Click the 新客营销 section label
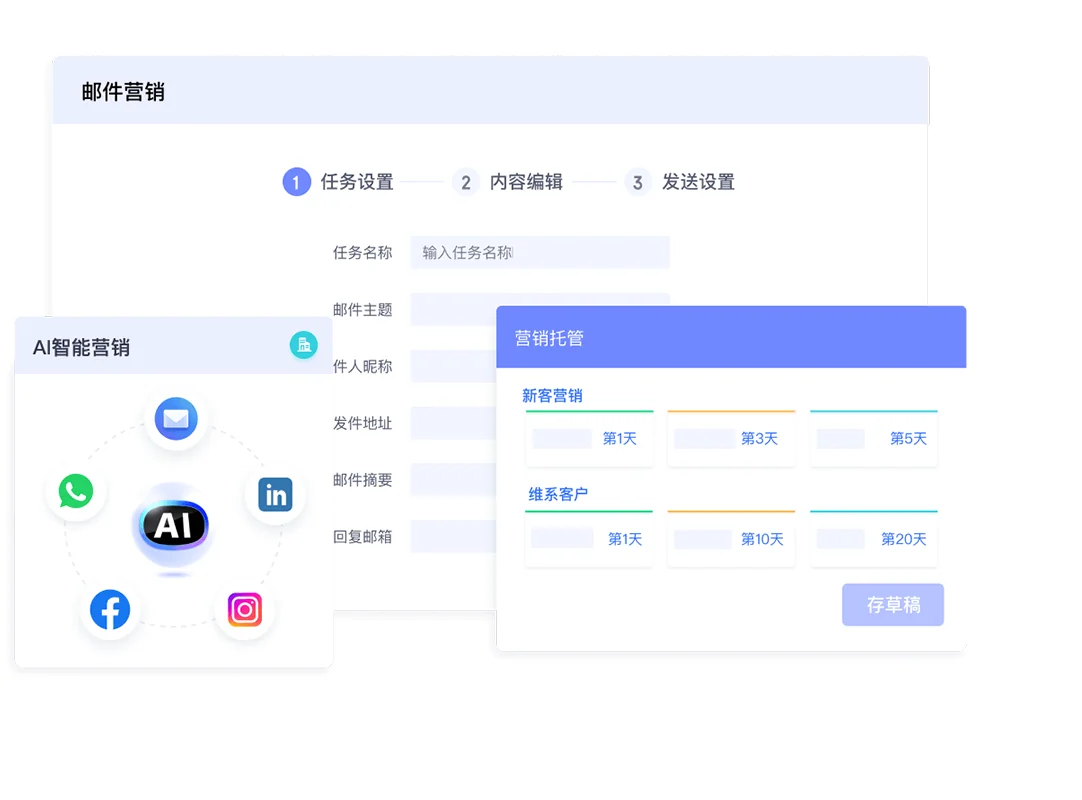 (x=552, y=396)
